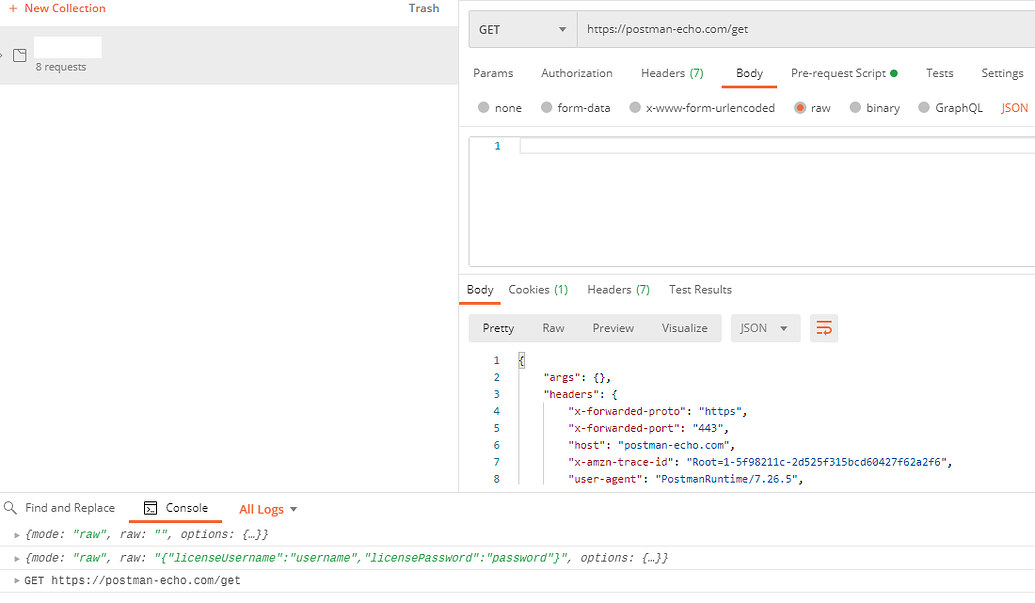Open the Trash

pyautogui.click(x=423, y=8)
